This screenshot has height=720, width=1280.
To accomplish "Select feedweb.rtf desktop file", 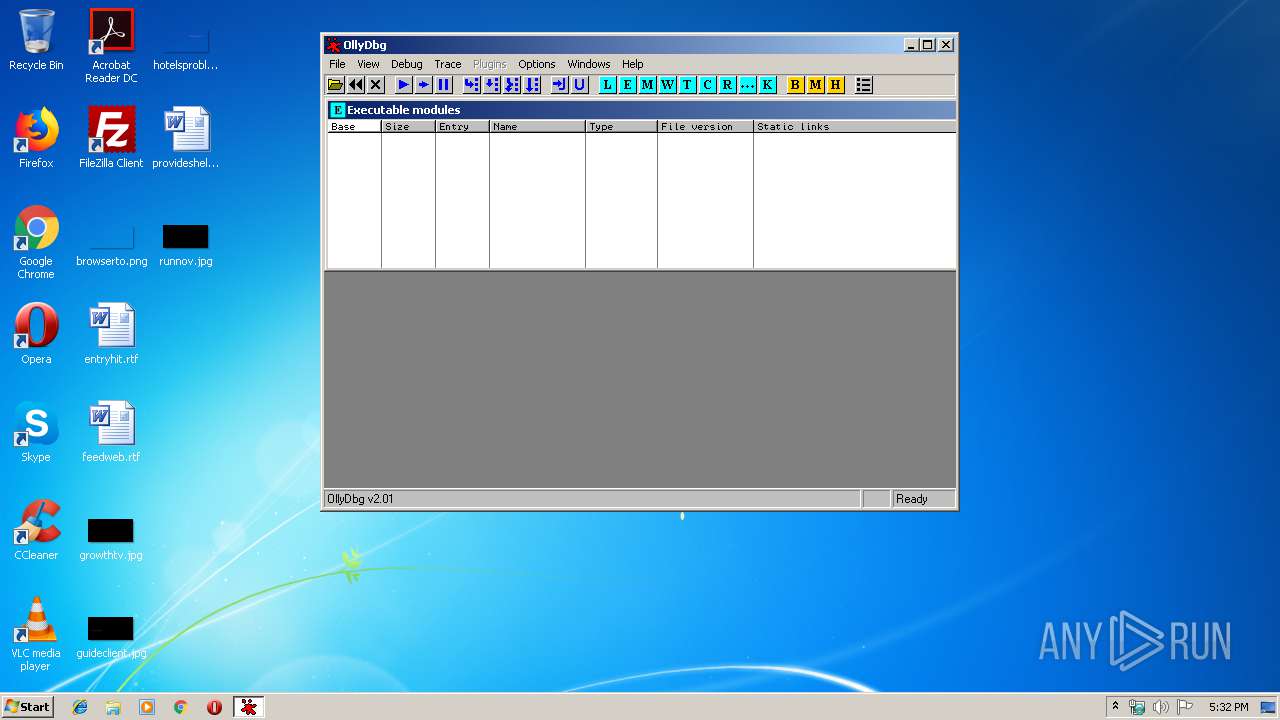I will pyautogui.click(x=111, y=432).
